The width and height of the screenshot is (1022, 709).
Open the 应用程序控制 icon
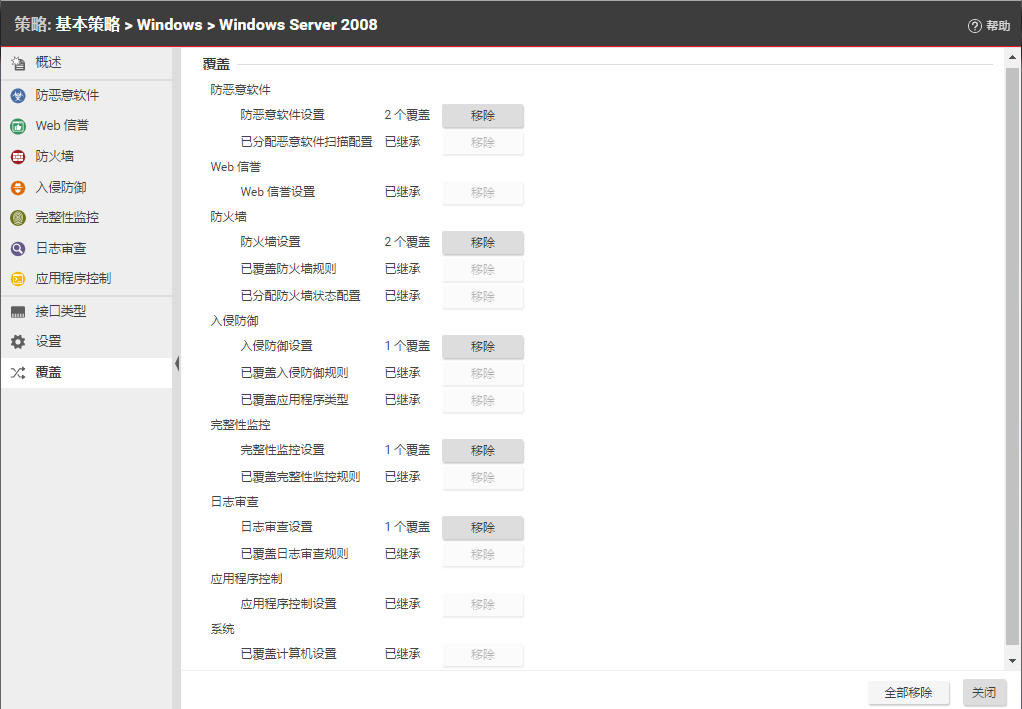point(17,279)
